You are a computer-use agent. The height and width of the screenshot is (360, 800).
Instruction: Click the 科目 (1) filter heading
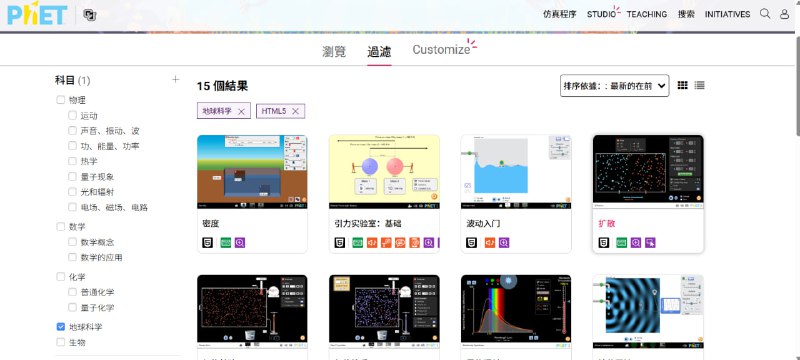click(72, 80)
